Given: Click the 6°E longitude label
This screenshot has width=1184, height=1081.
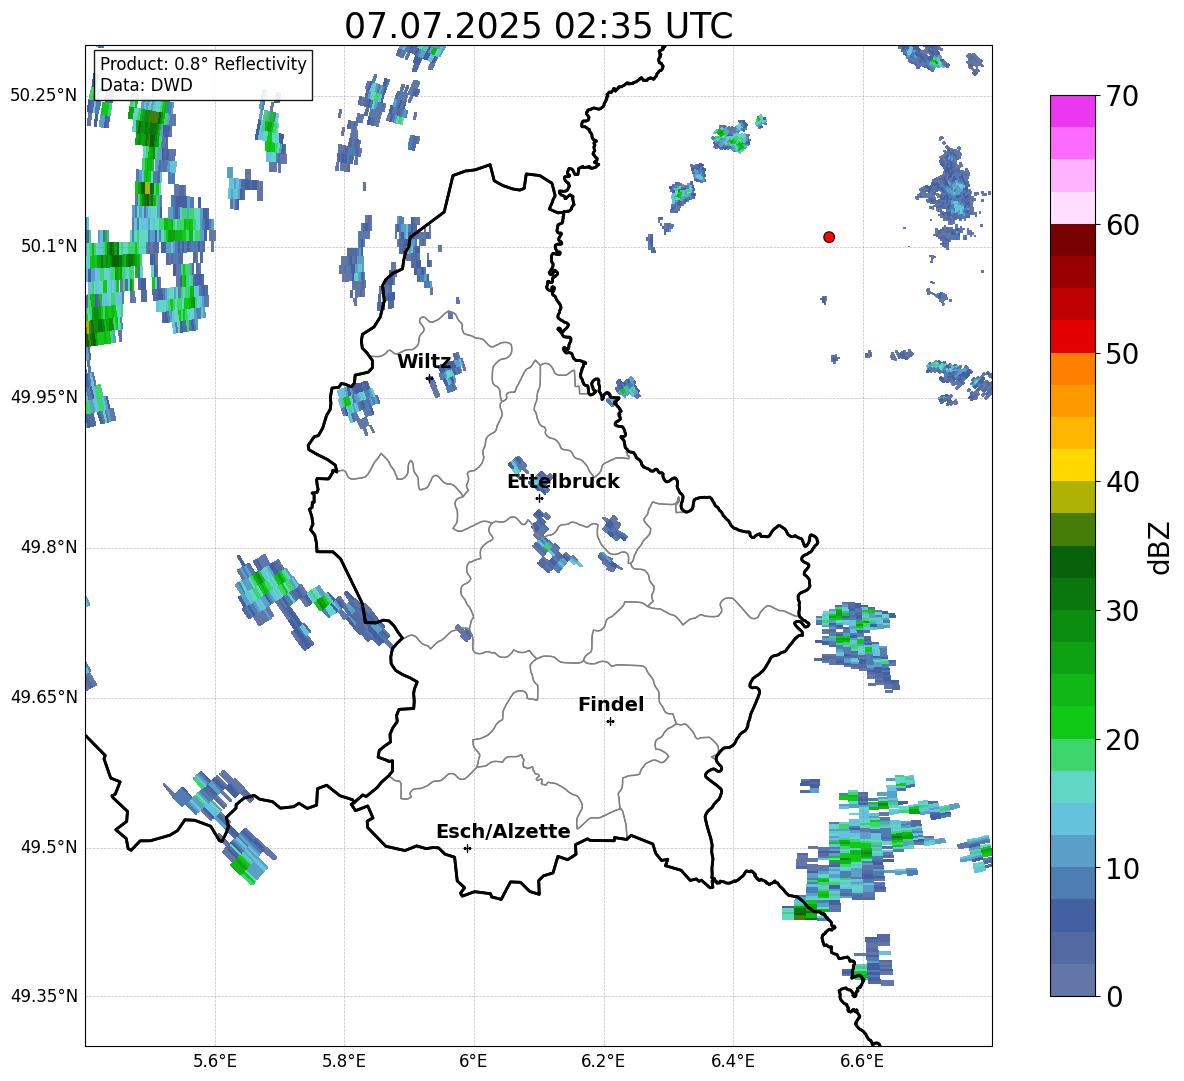Looking at the screenshot, I should [473, 1061].
